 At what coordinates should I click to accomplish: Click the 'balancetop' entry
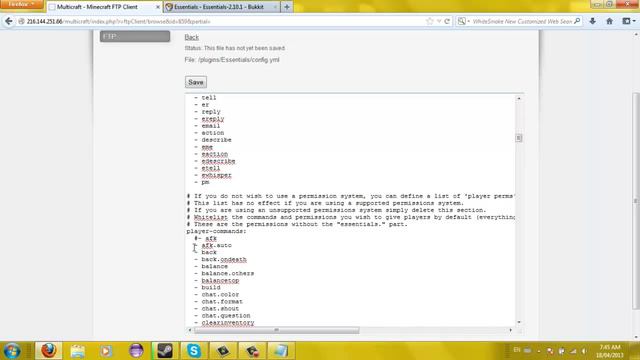tap(220, 281)
